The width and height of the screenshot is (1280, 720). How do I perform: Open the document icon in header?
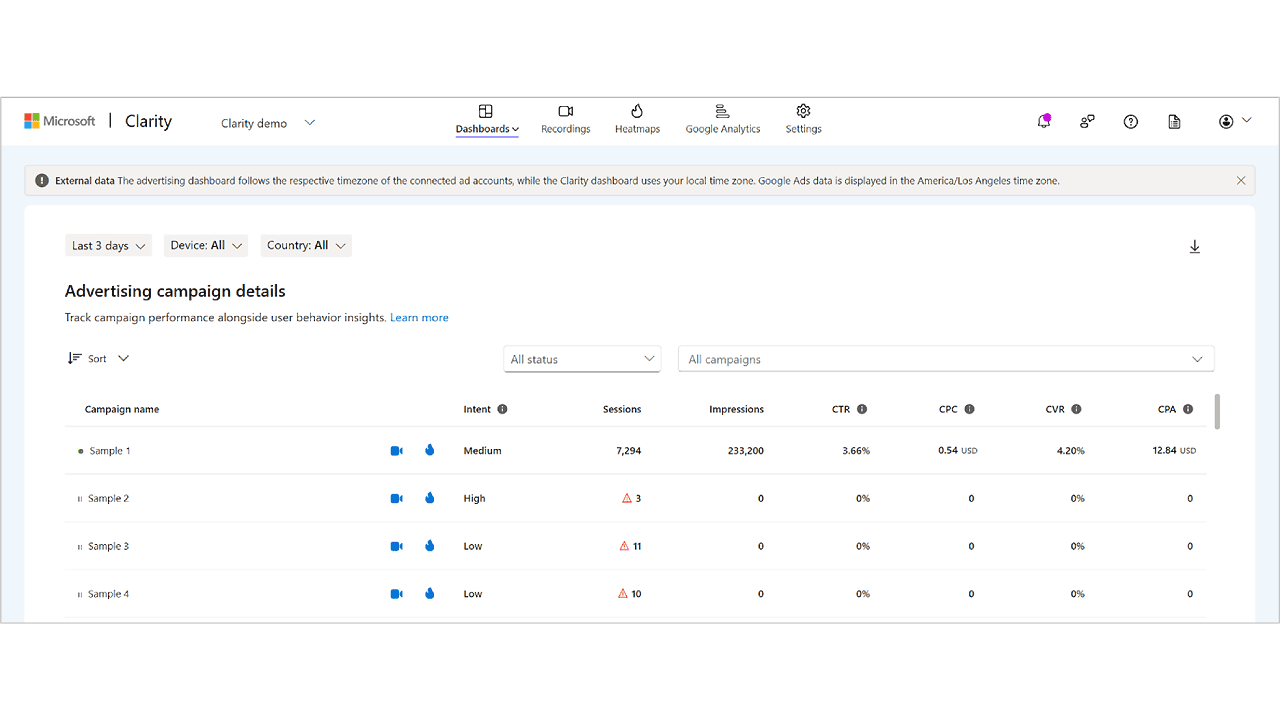coord(1174,121)
